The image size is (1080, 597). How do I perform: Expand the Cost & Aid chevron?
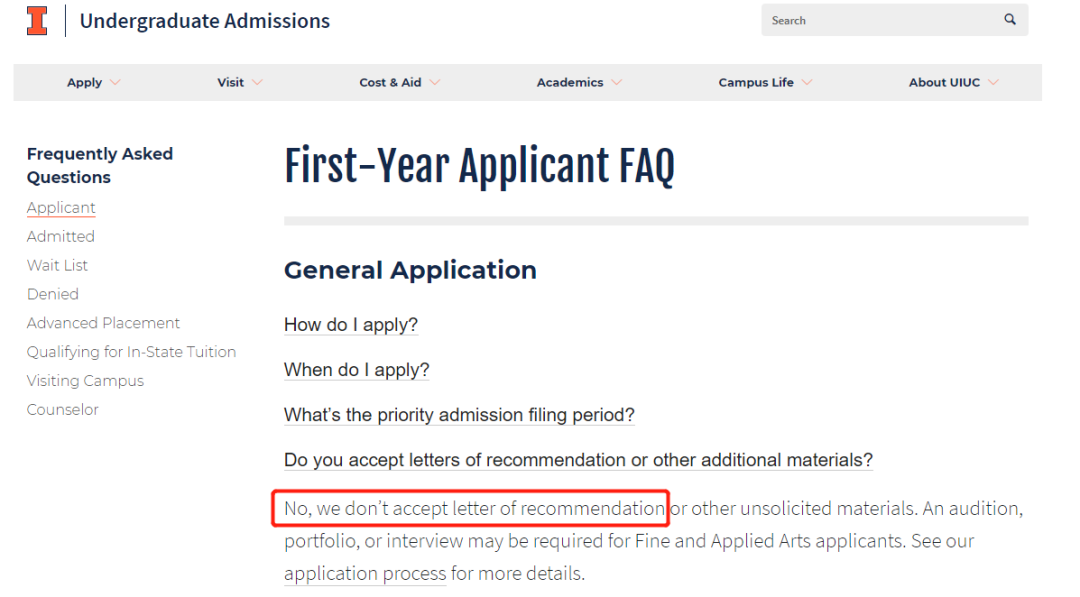tap(435, 83)
